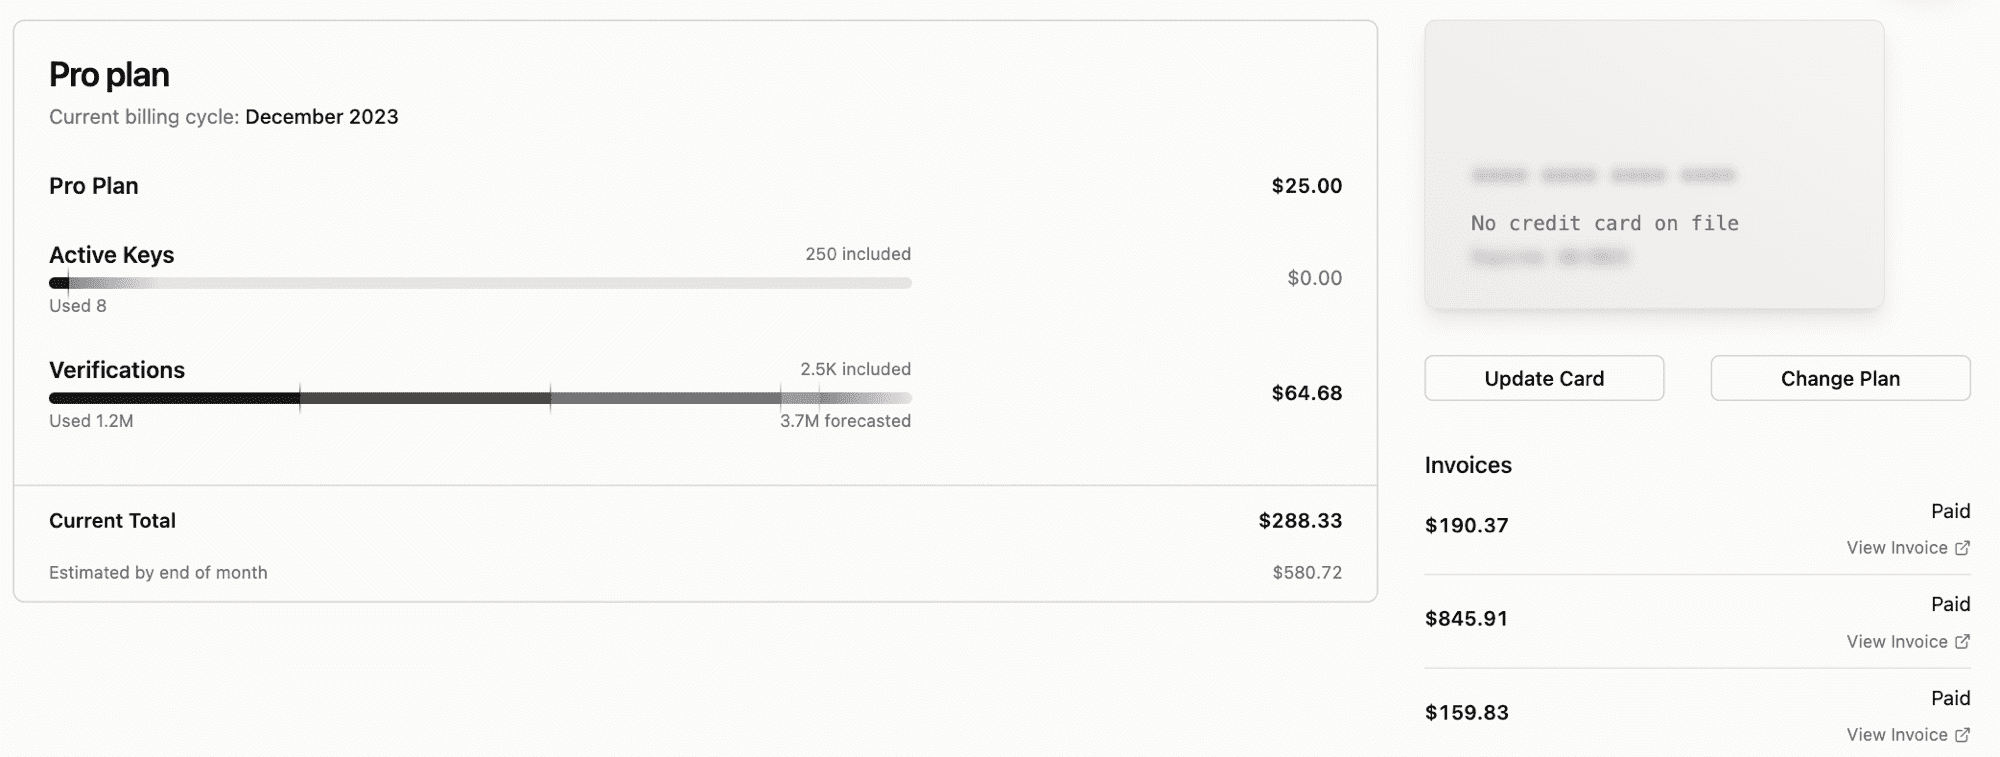
Task: Click the external link icon beside the $190.37 invoice
Action: point(1964,547)
